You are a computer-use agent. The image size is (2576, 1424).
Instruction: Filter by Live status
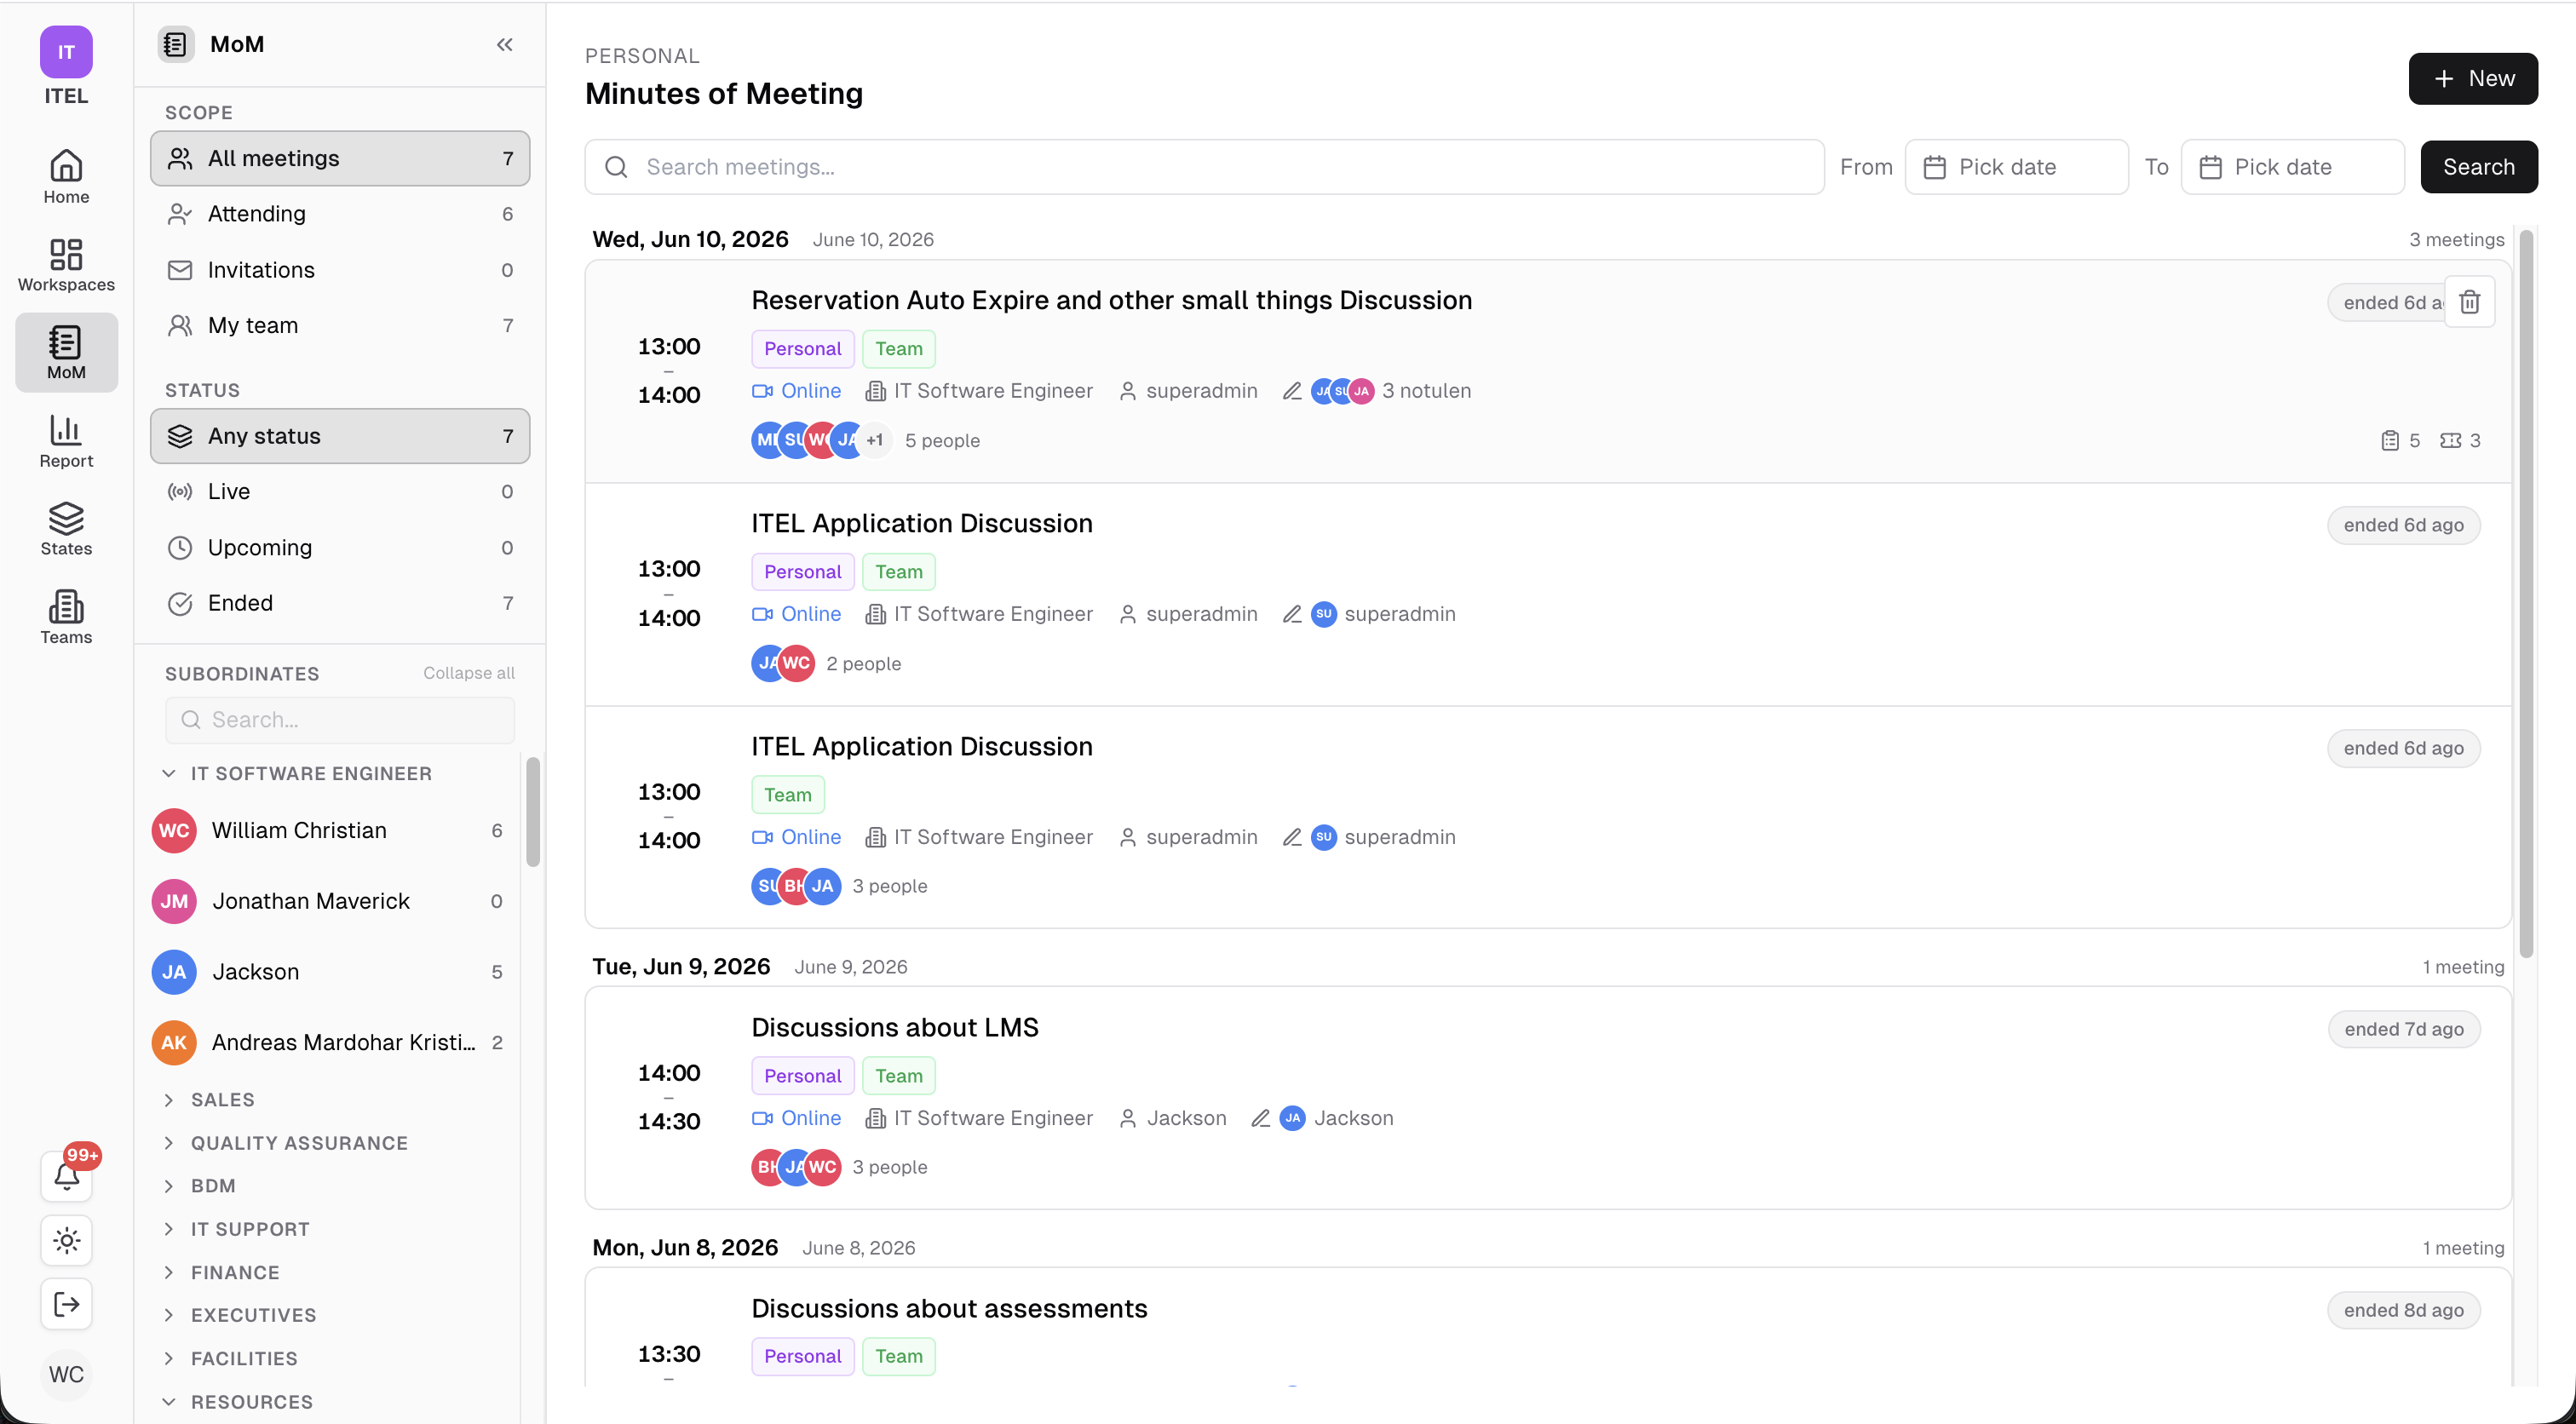click(340, 491)
